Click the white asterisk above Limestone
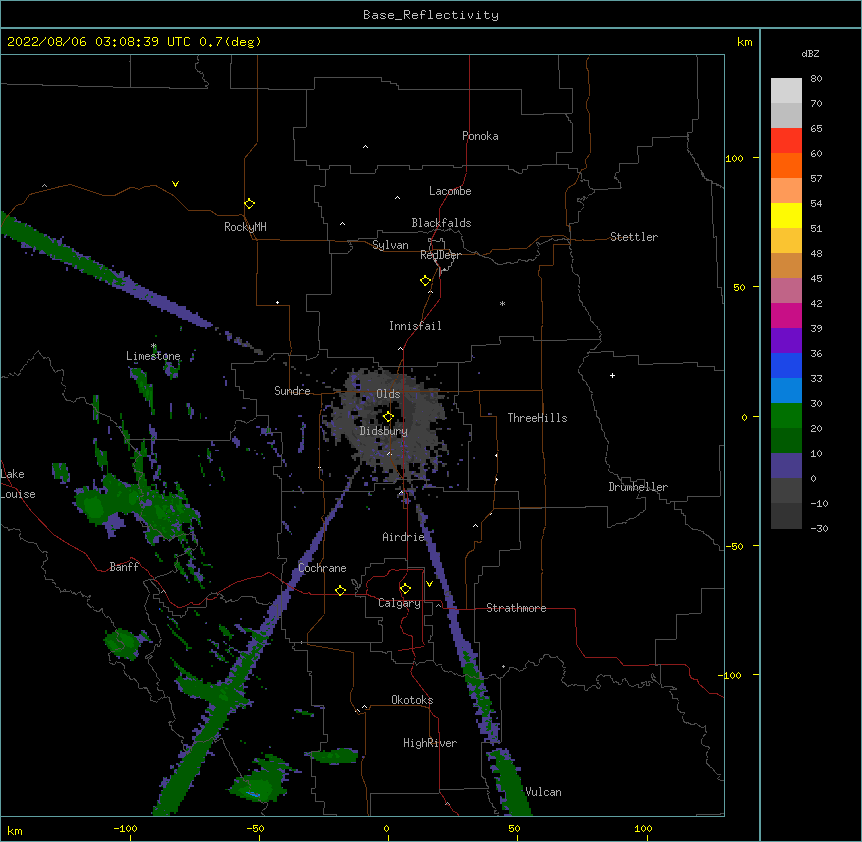The image size is (862, 842). coord(154,346)
